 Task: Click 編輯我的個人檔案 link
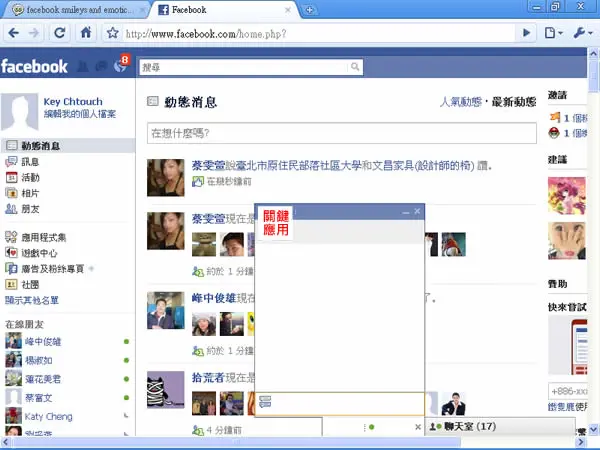tap(80, 114)
